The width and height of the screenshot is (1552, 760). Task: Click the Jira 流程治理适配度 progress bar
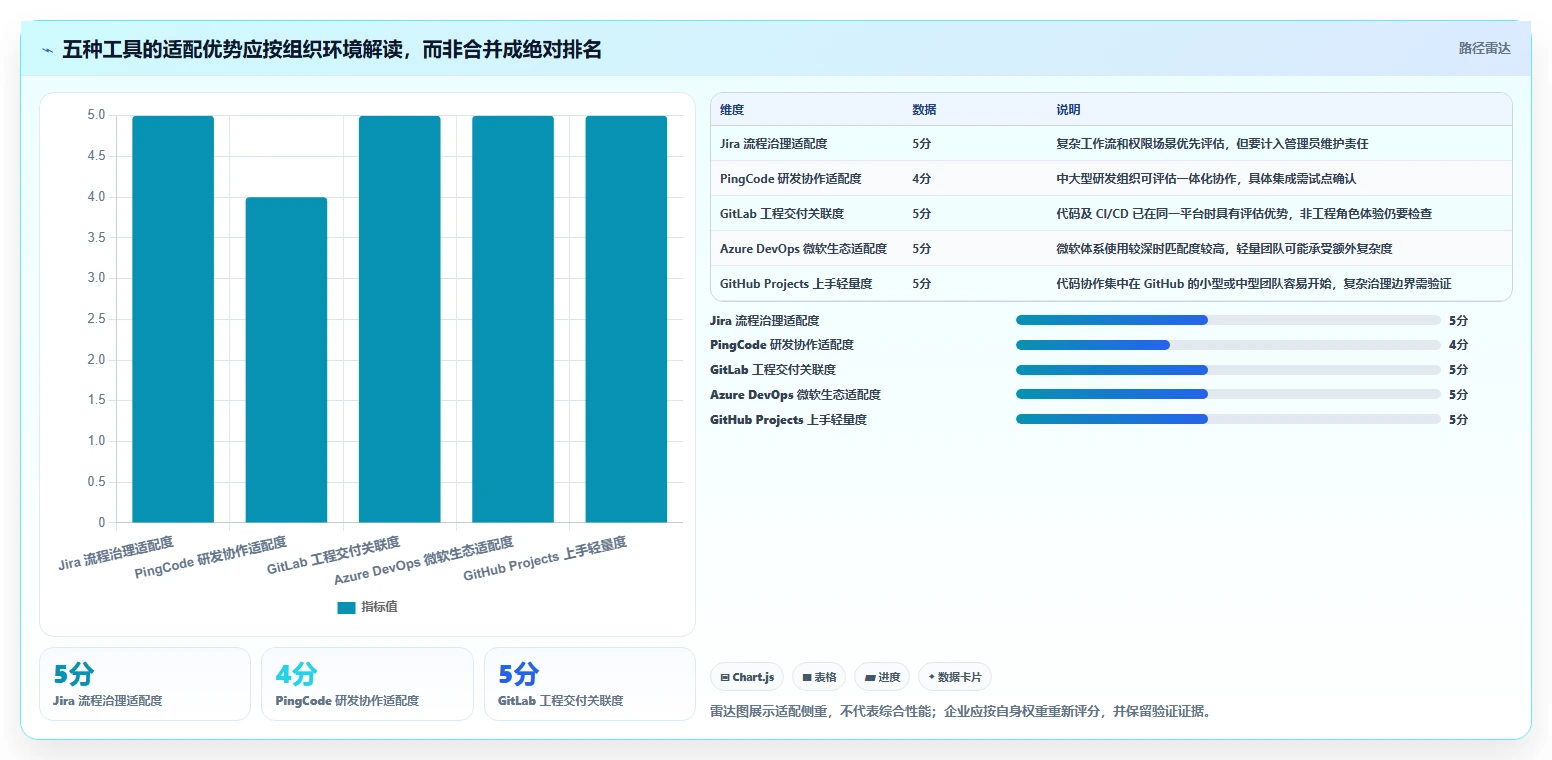coord(1228,320)
